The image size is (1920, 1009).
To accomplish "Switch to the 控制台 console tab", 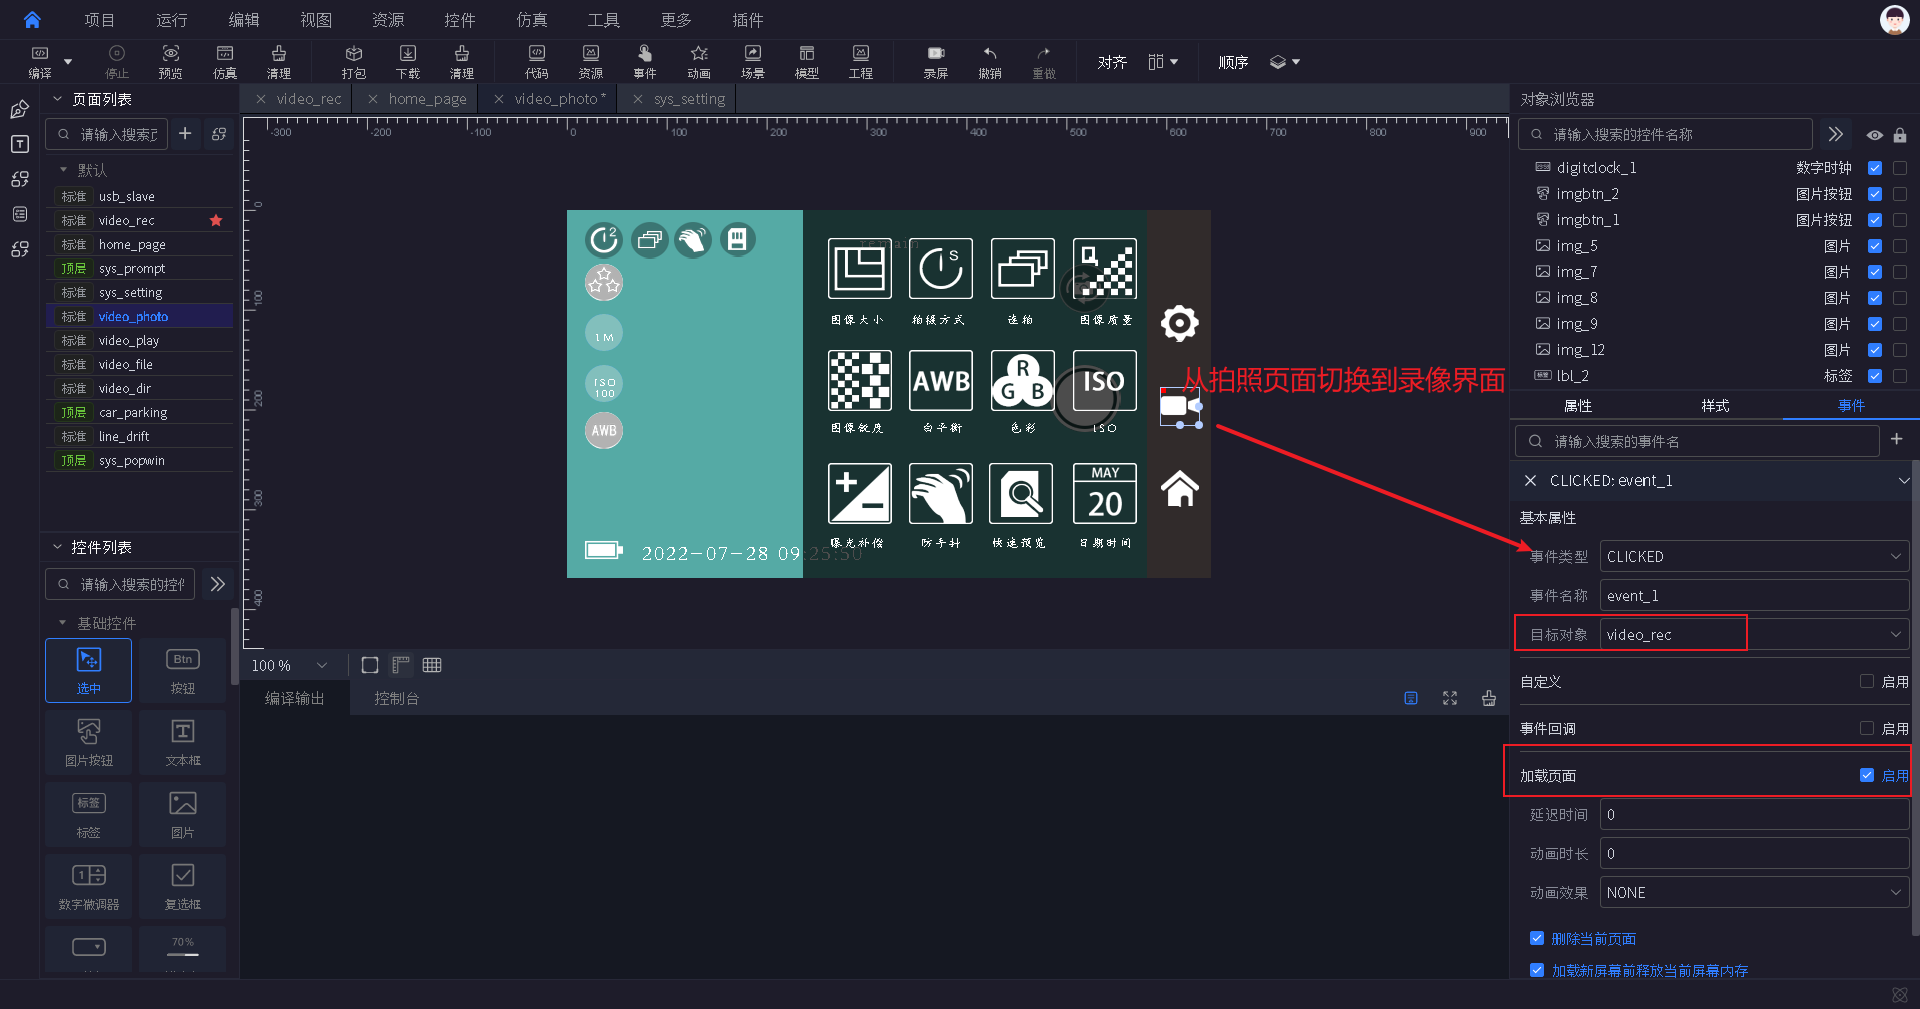I will (396, 698).
